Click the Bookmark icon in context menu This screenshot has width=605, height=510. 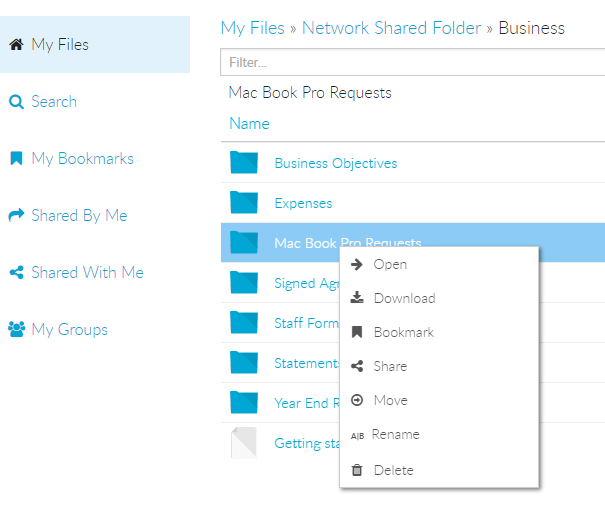click(357, 332)
